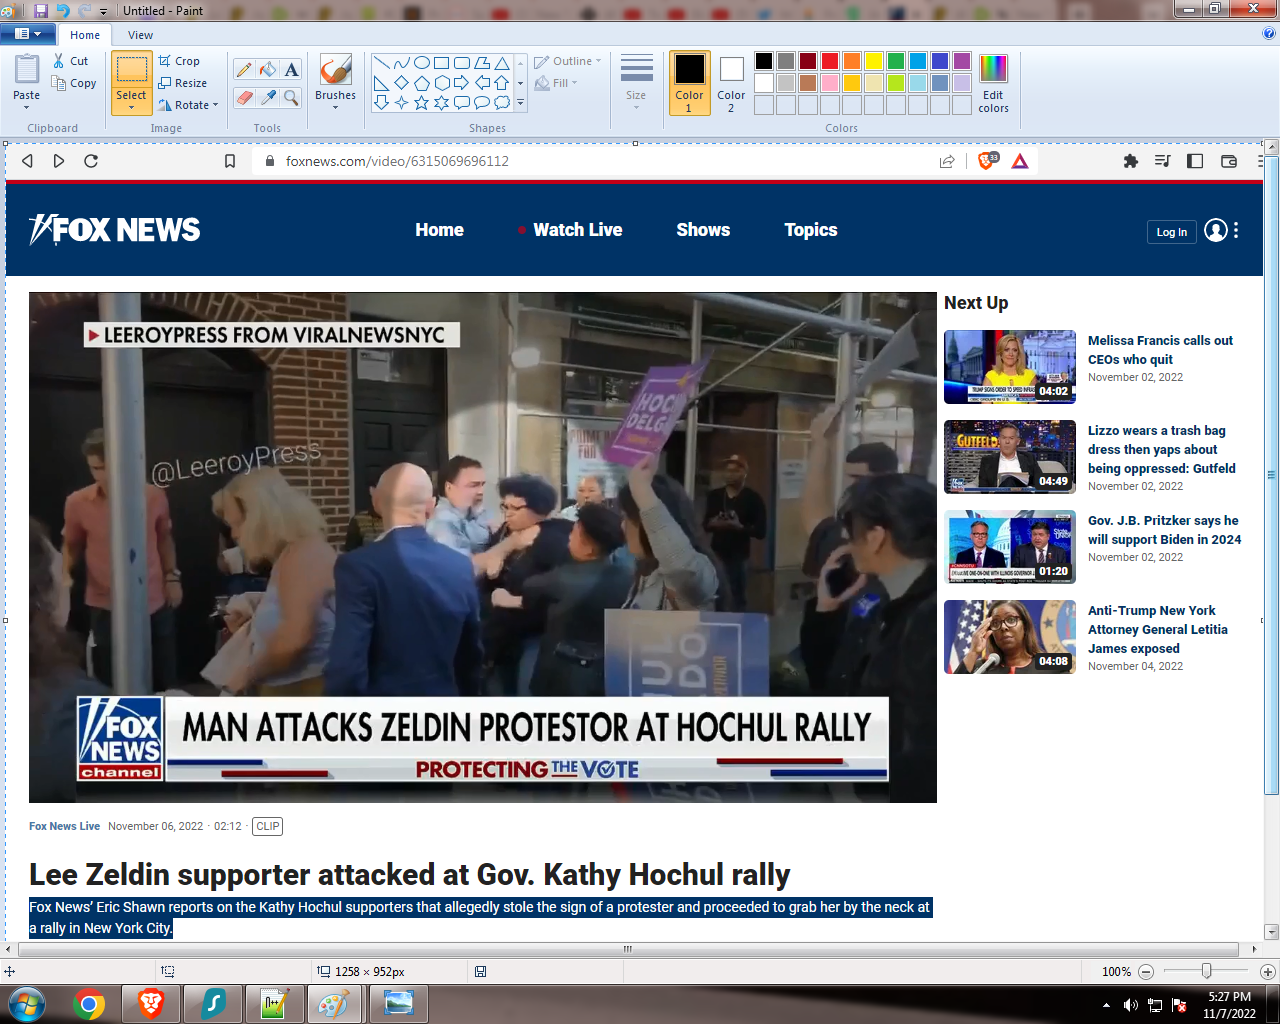This screenshot has height=1024, width=1280.
Task: Select the five-point star shape
Action: click(421, 102)
